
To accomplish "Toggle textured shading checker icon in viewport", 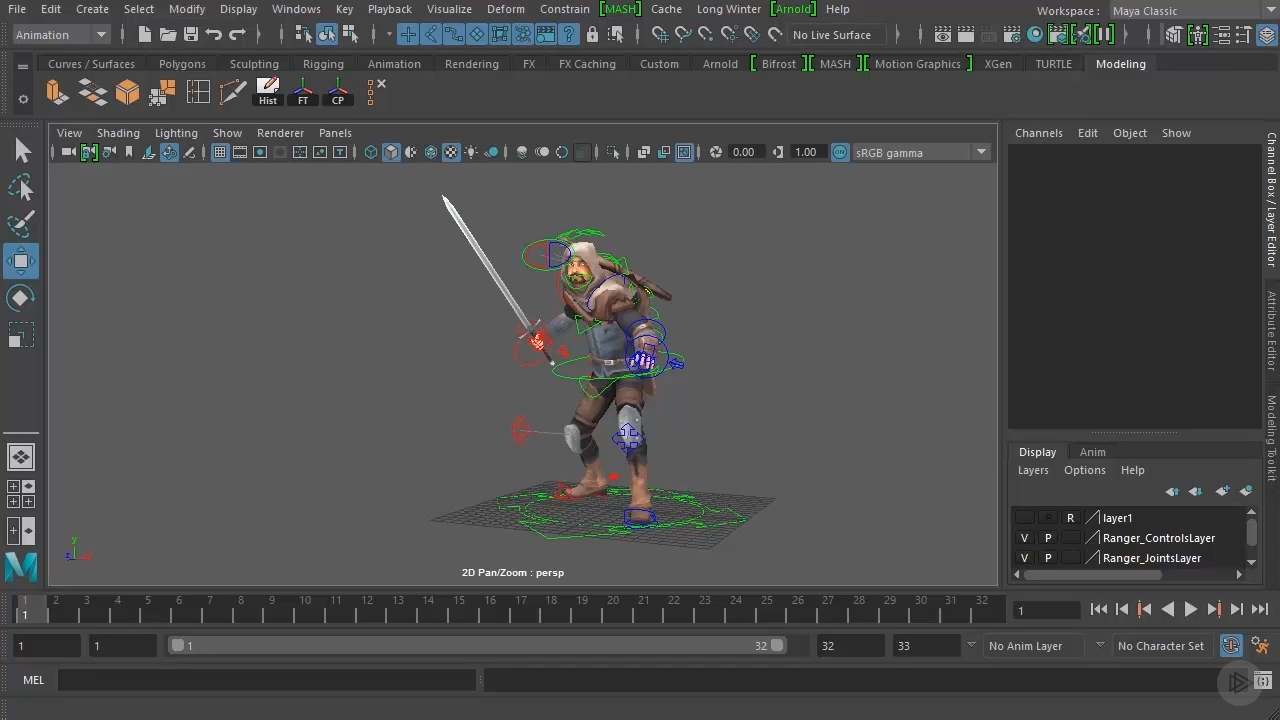I will 451,152.
